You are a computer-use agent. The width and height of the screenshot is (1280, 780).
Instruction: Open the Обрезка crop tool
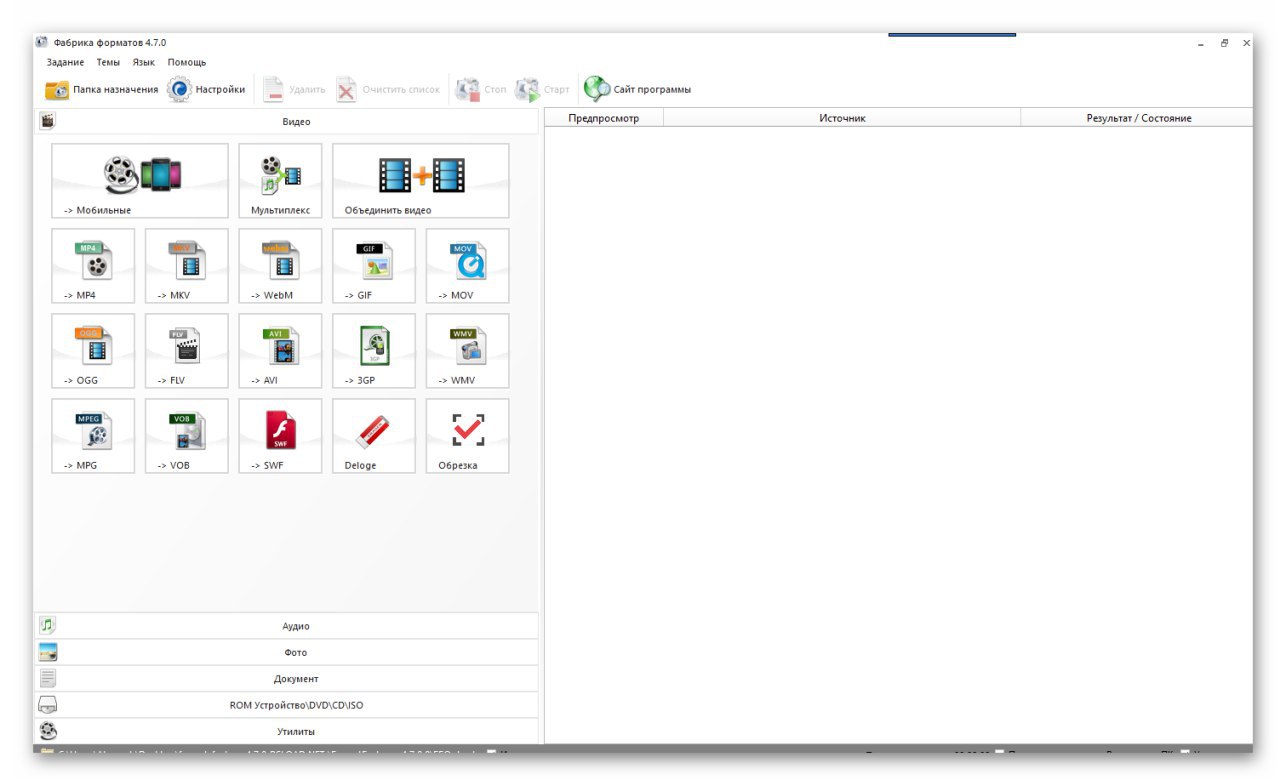tap(468, 436)
